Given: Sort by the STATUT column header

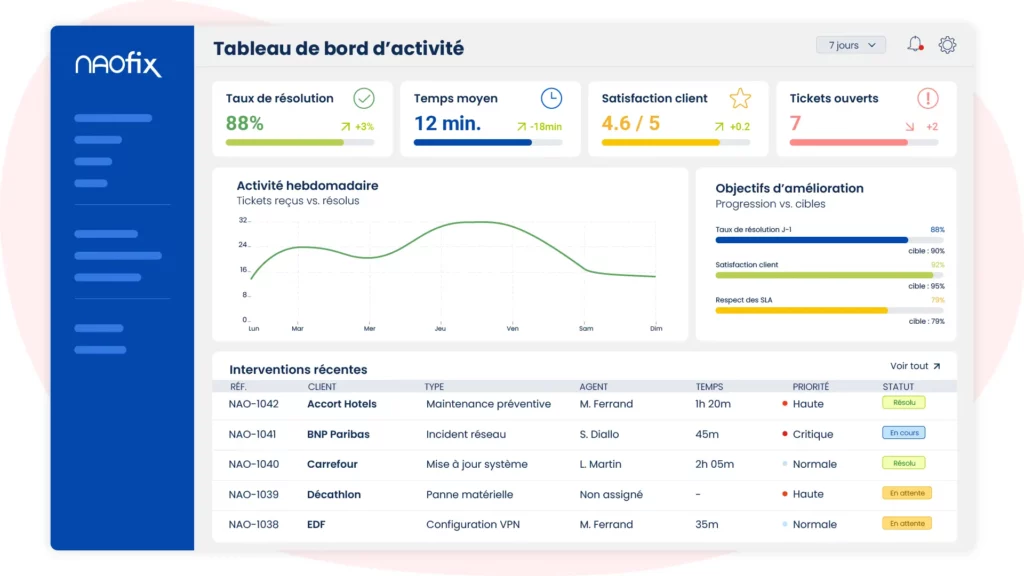Looking at the screenshot, I should pyautogui.click(x=898, y=387).
